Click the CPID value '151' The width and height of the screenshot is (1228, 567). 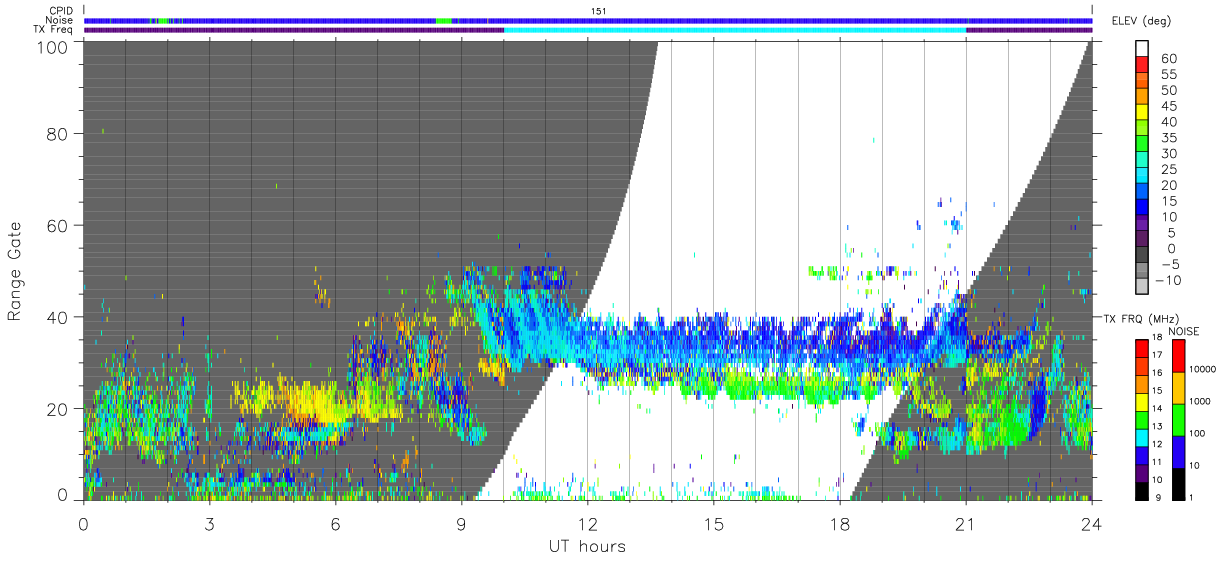[x=598, y=11]
